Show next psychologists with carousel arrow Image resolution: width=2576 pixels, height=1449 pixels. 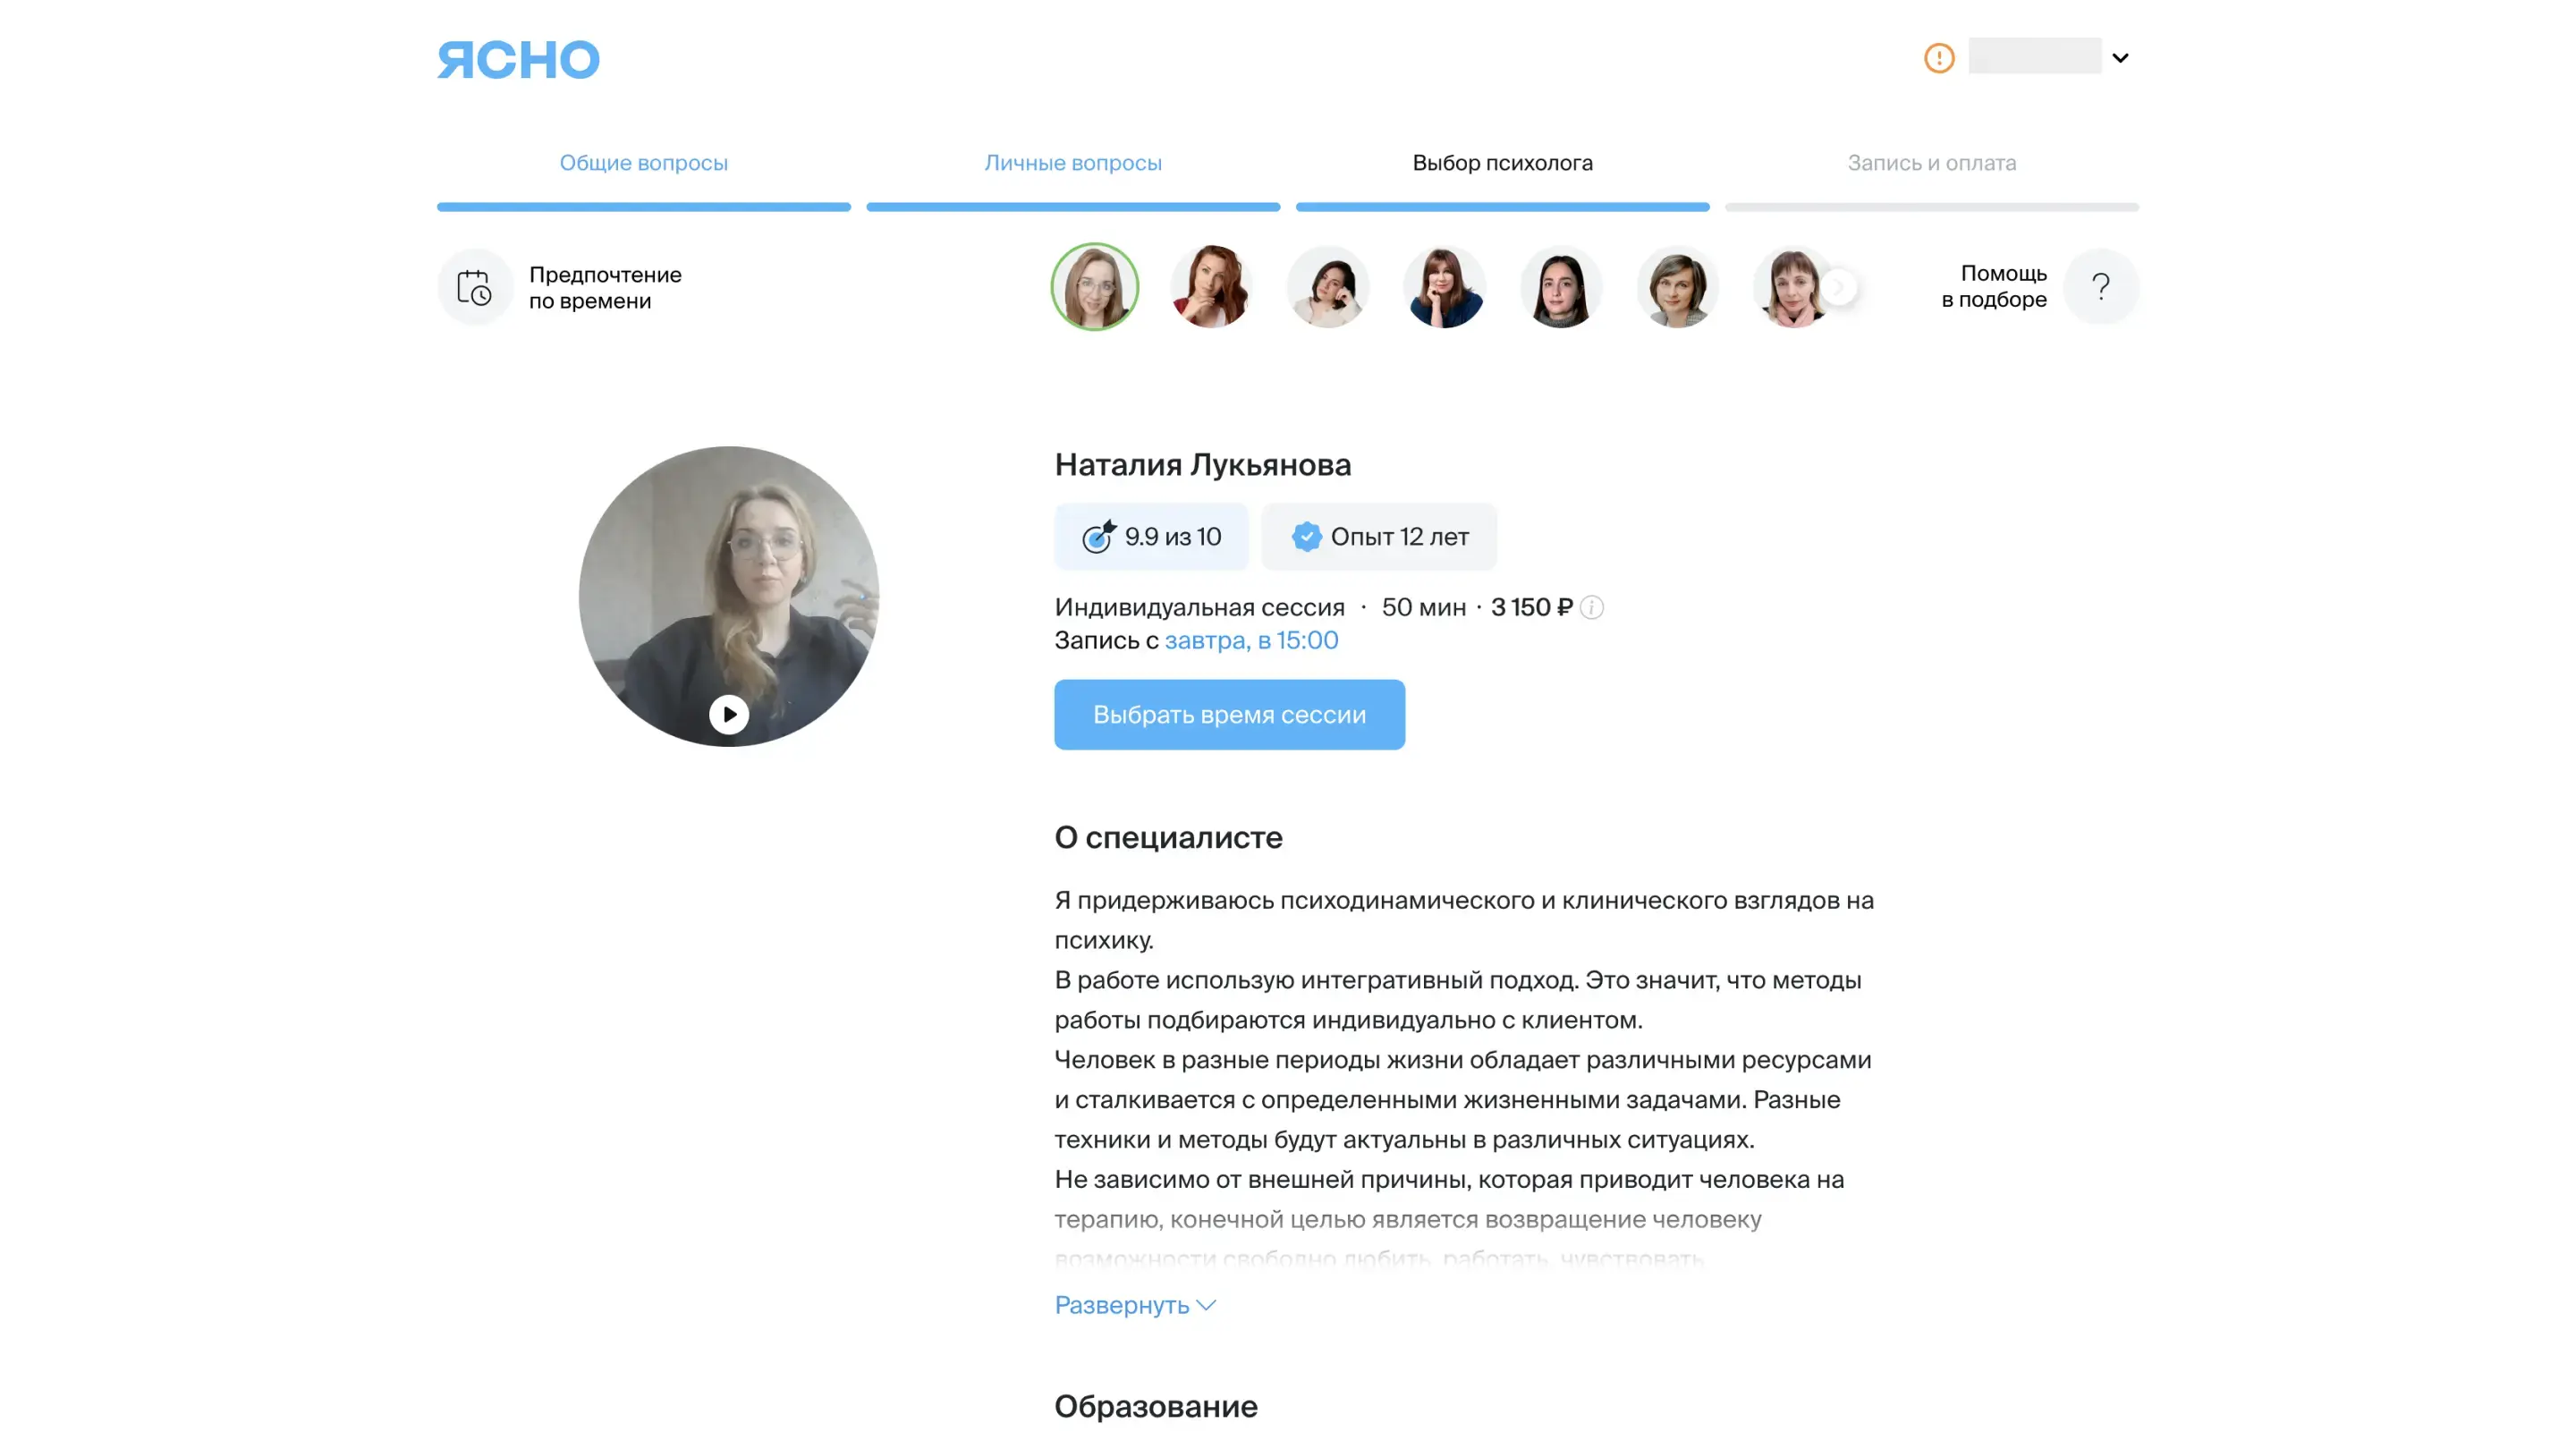(x=1838, y=287)
